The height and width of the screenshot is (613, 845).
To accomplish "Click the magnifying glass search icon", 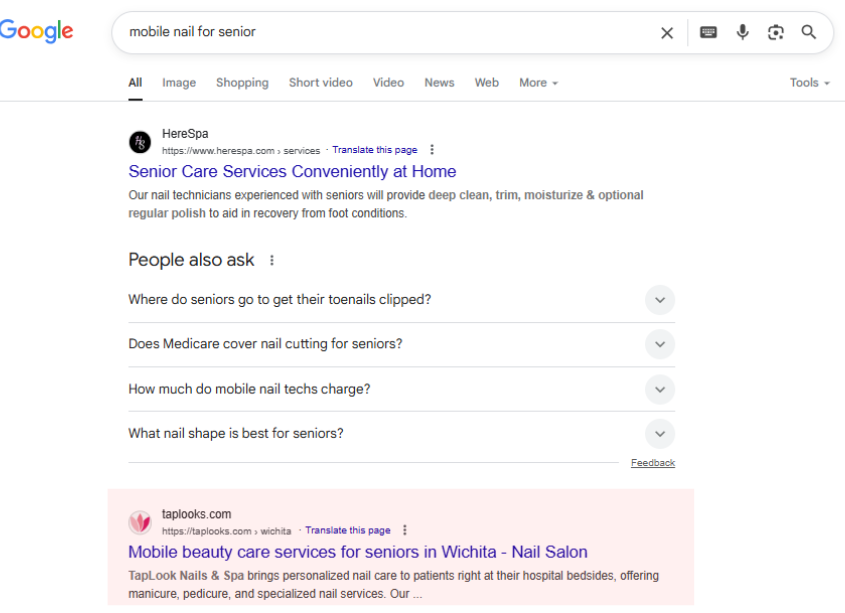I will tap(808, 32).
